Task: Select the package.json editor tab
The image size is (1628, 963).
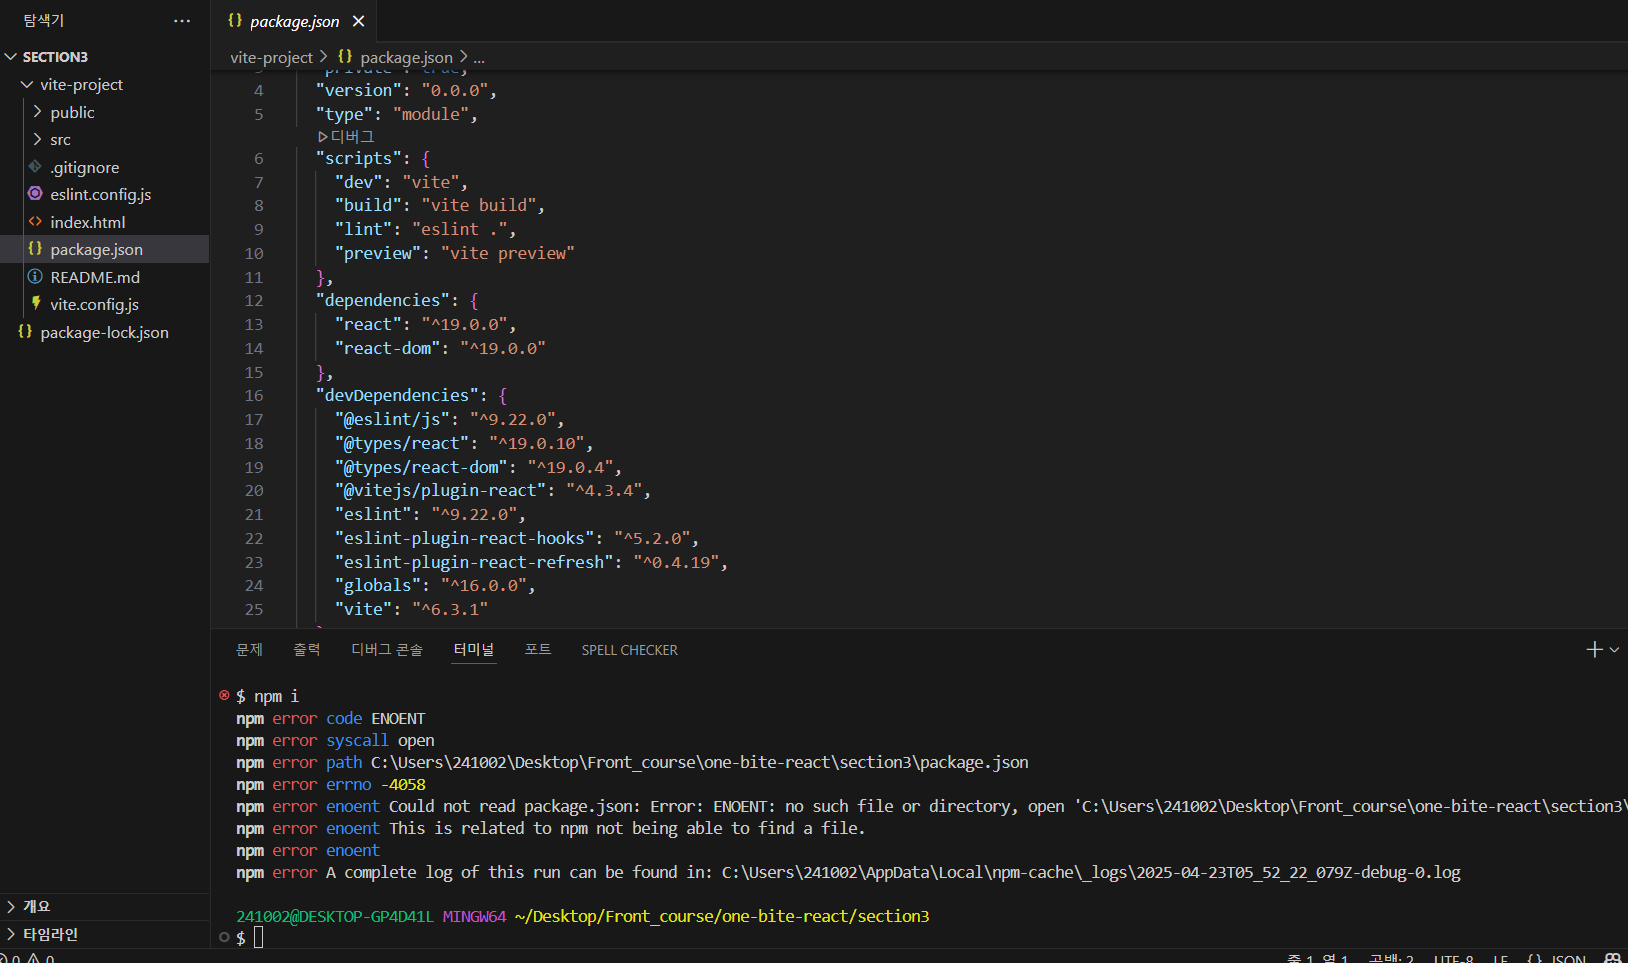Action: coord(294,21)
